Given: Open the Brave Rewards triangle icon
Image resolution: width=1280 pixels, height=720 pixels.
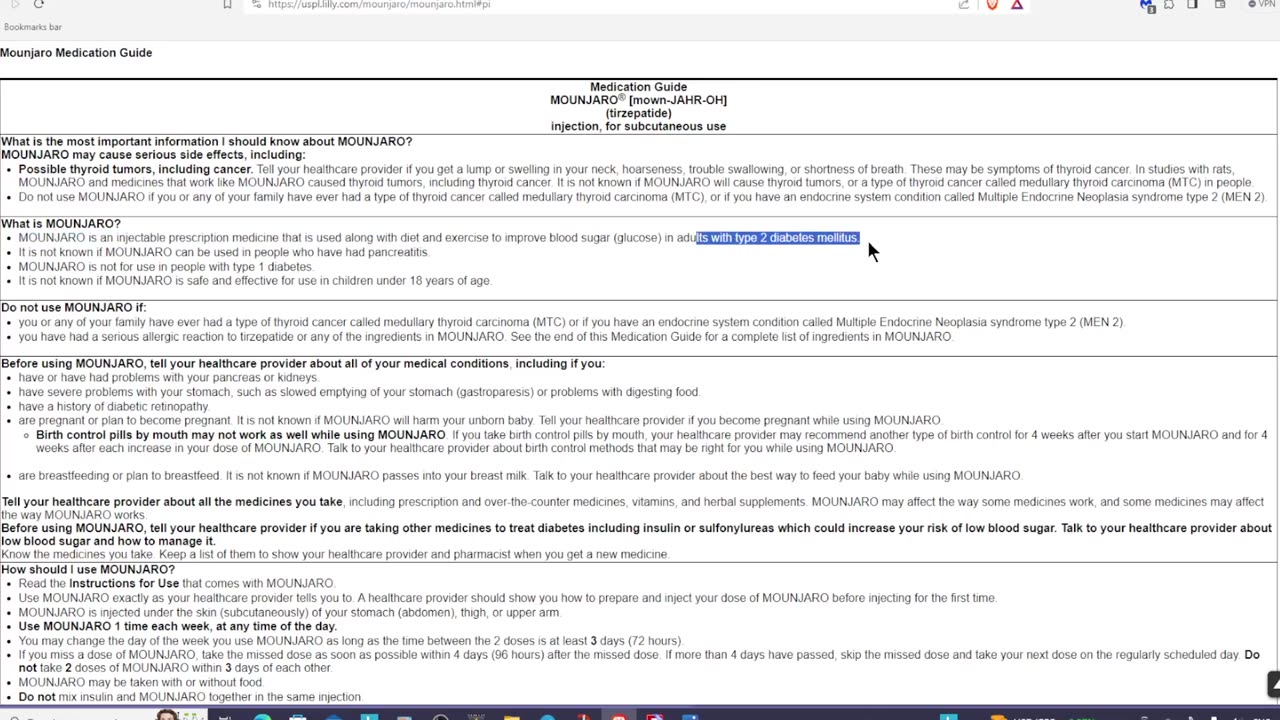Looking at the screenshot, I should 1017,4.
